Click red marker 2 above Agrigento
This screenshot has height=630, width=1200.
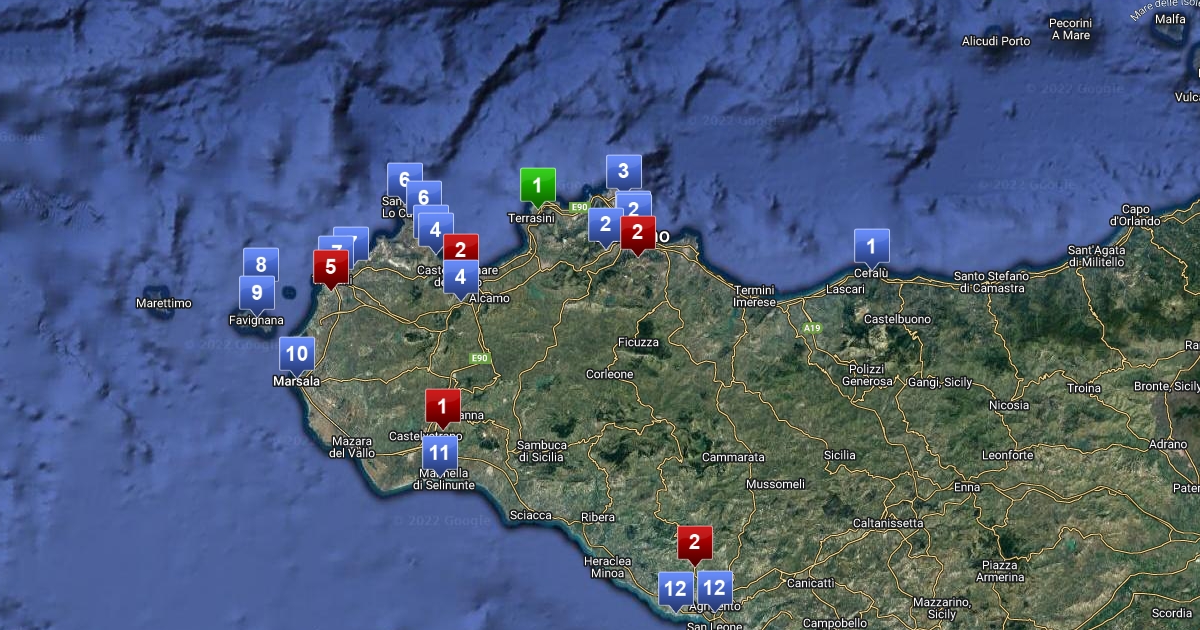pos(694,543)
